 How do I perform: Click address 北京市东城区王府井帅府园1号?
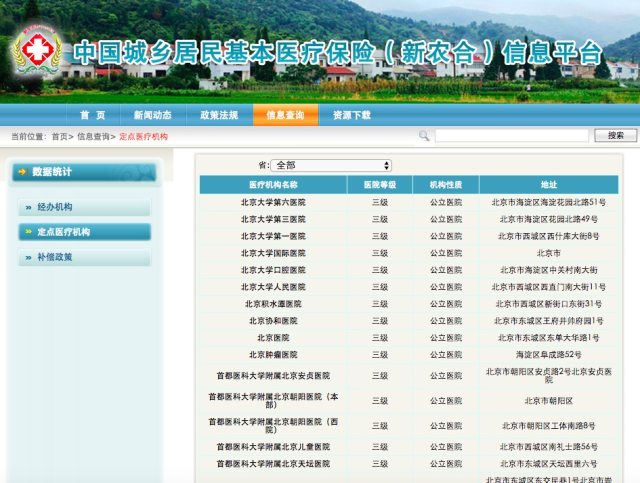coord(549,321)
